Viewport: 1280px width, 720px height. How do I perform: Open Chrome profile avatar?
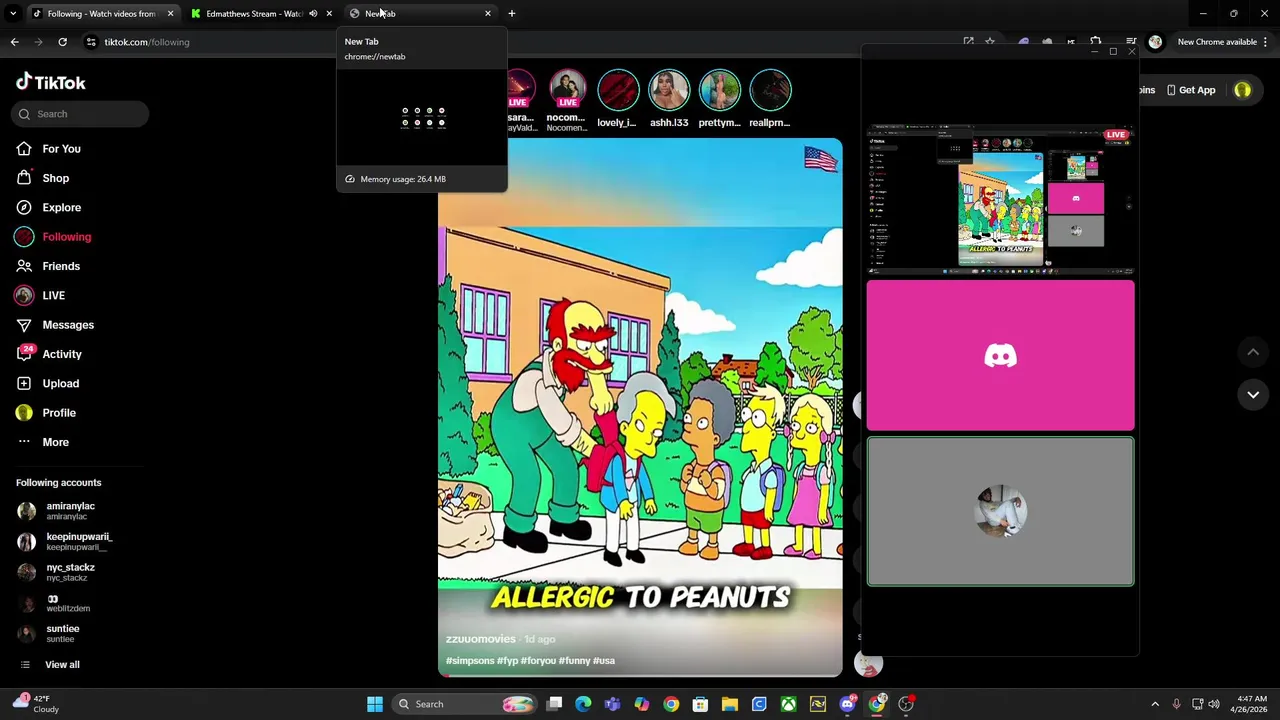(x=1155, y=42)
